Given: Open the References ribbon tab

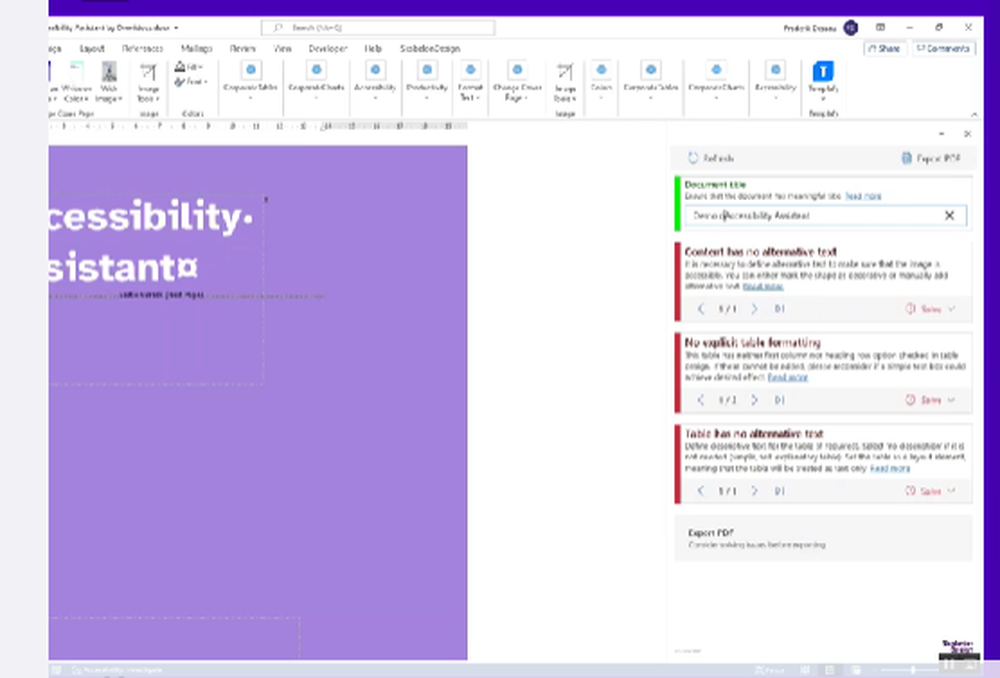Looking at the screenshot, I should coord(142,48).
